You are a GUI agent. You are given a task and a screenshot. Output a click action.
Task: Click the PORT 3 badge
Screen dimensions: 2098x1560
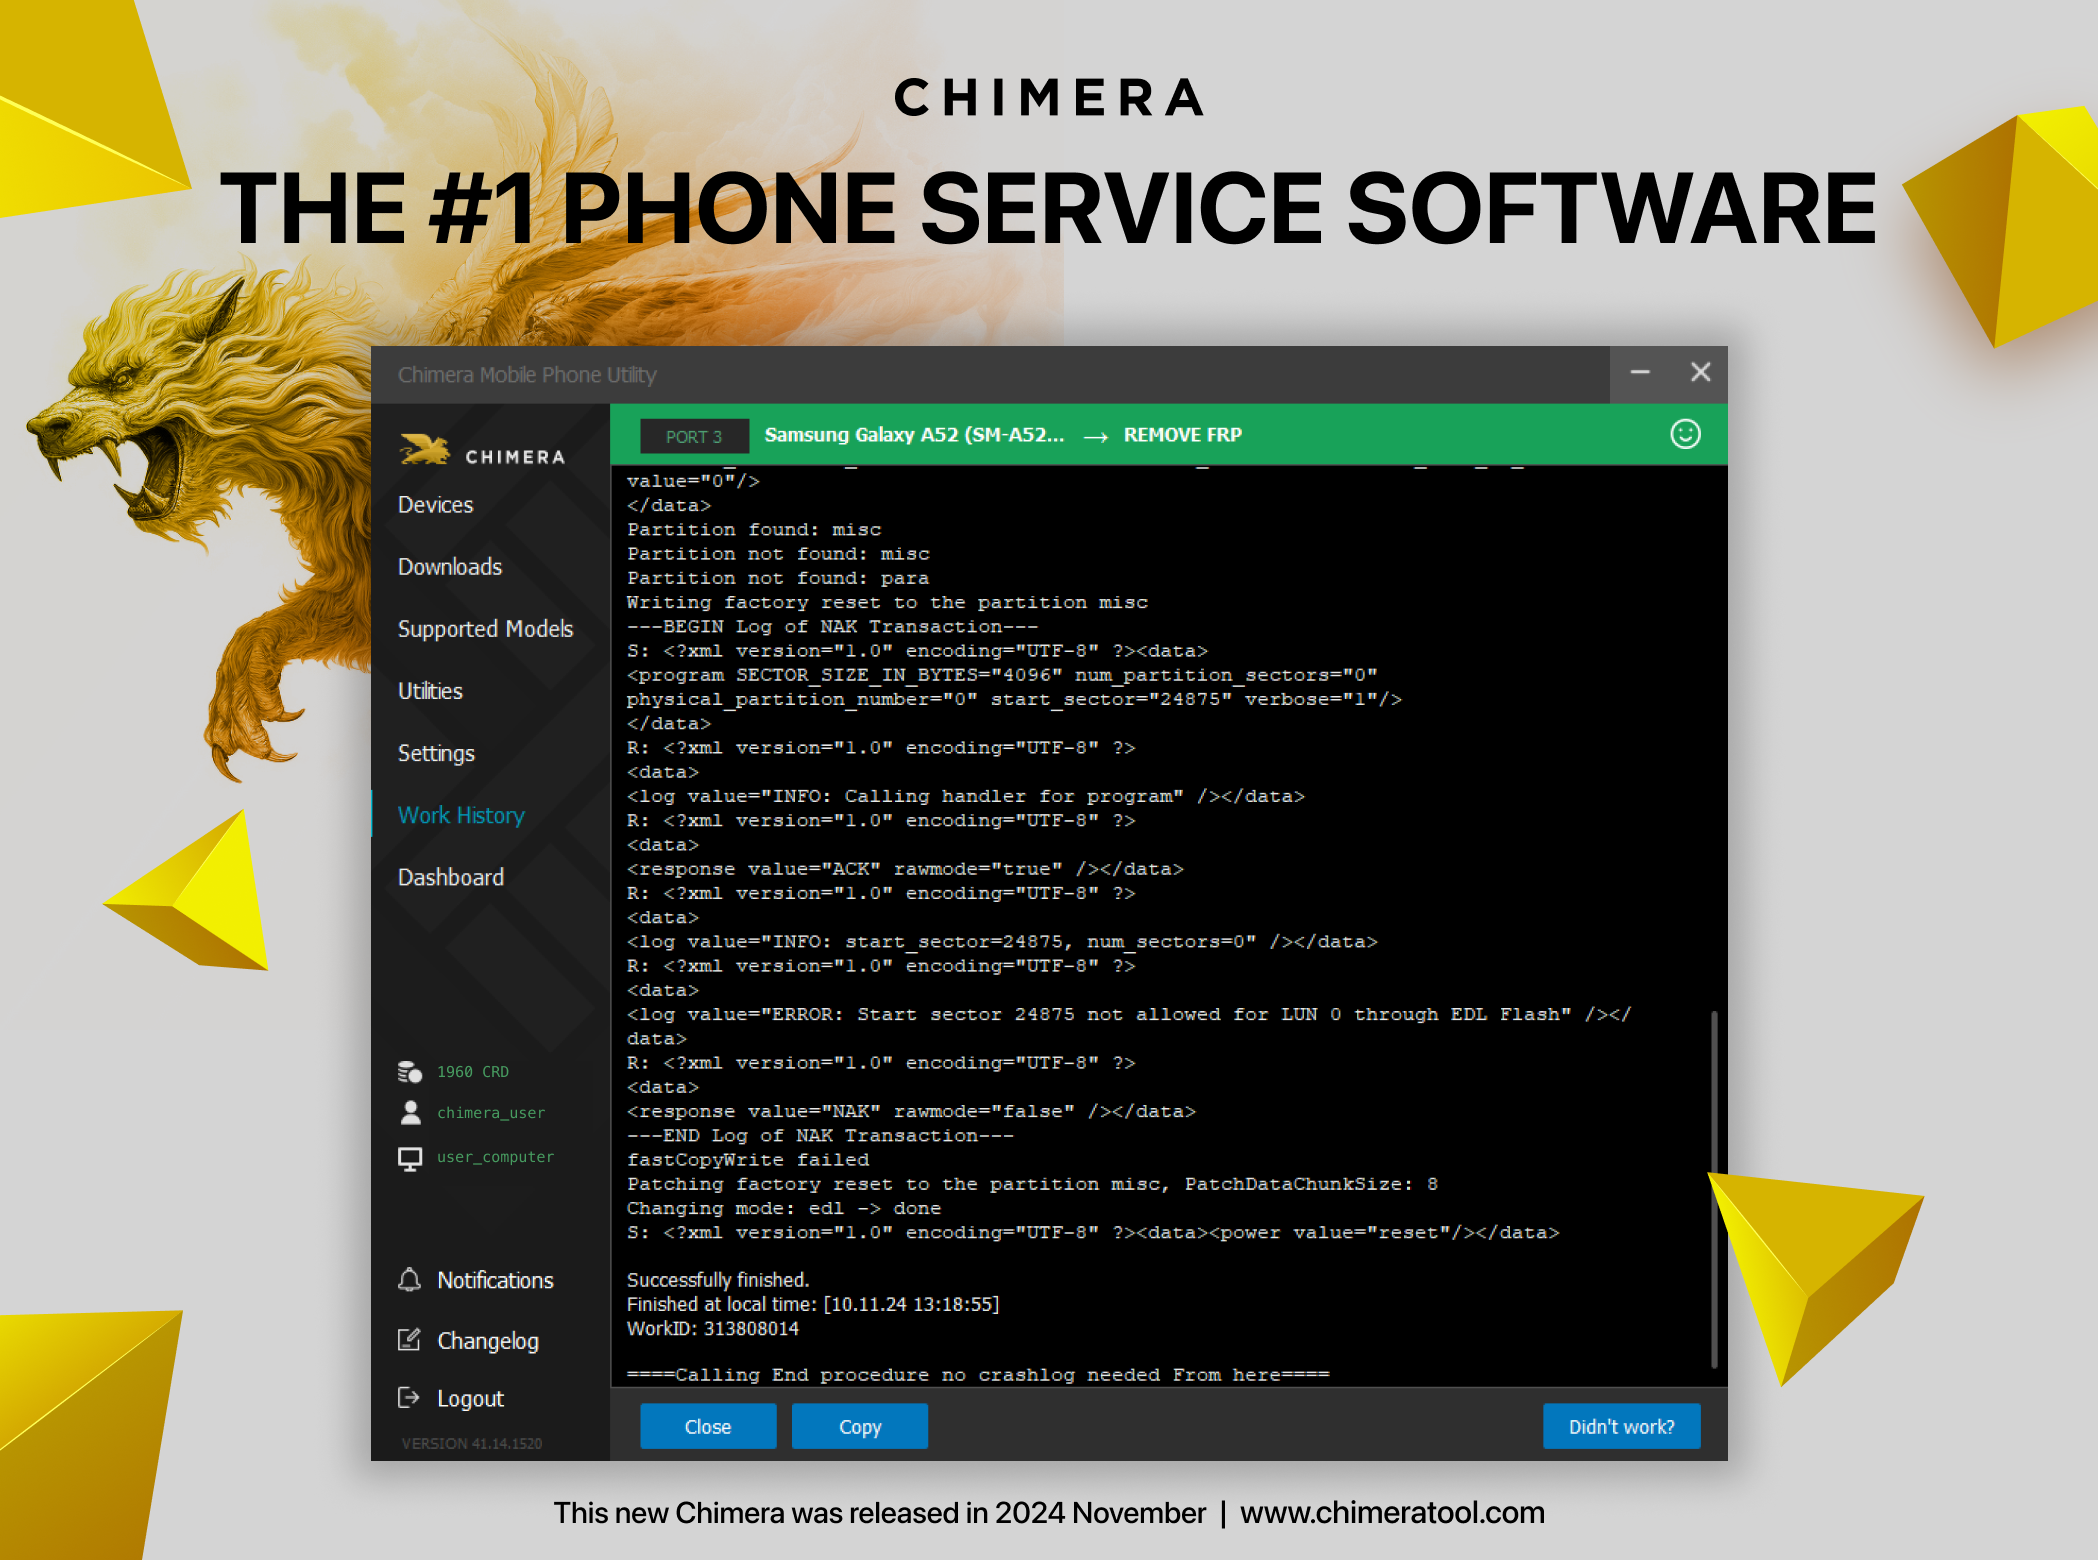[x=694, y=435]
